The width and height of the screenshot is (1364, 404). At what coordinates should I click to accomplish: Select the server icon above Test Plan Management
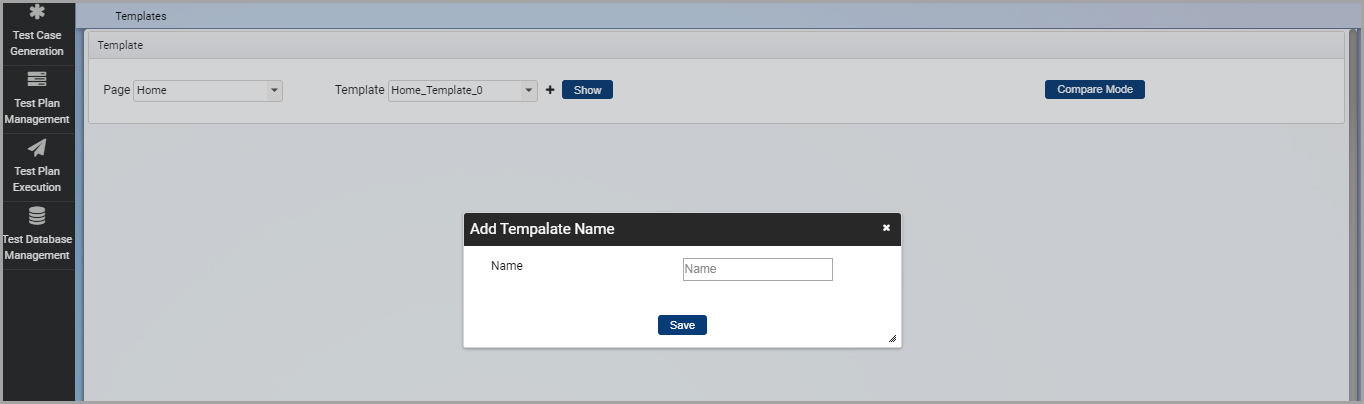tap(37, 80)
